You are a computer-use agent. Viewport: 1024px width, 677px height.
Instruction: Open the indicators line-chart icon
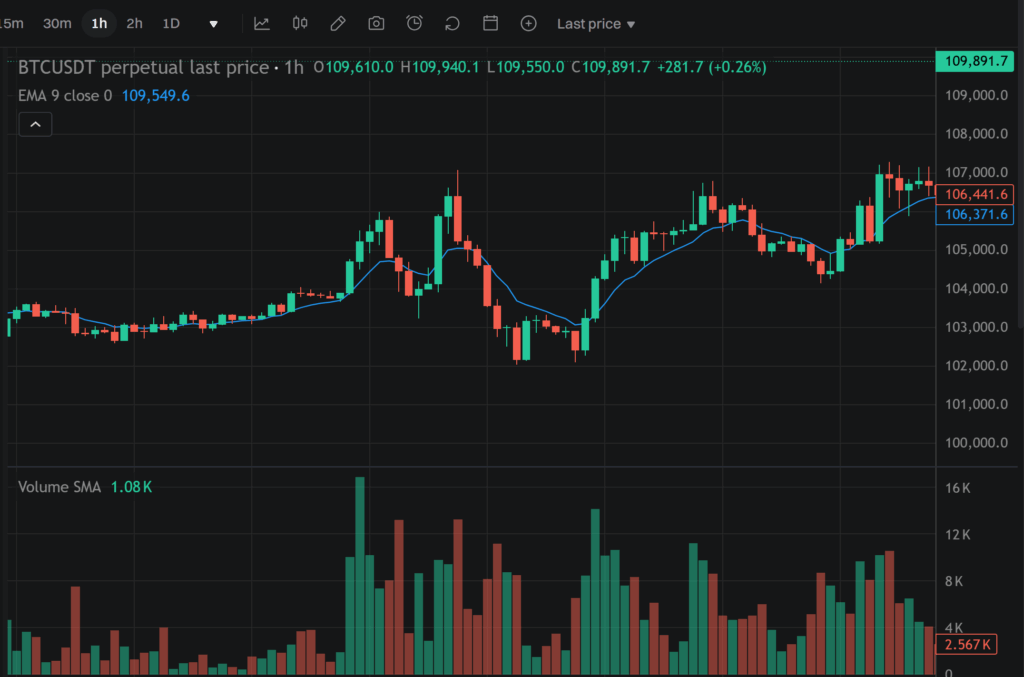pyautogui.click(x=262, y=23)
